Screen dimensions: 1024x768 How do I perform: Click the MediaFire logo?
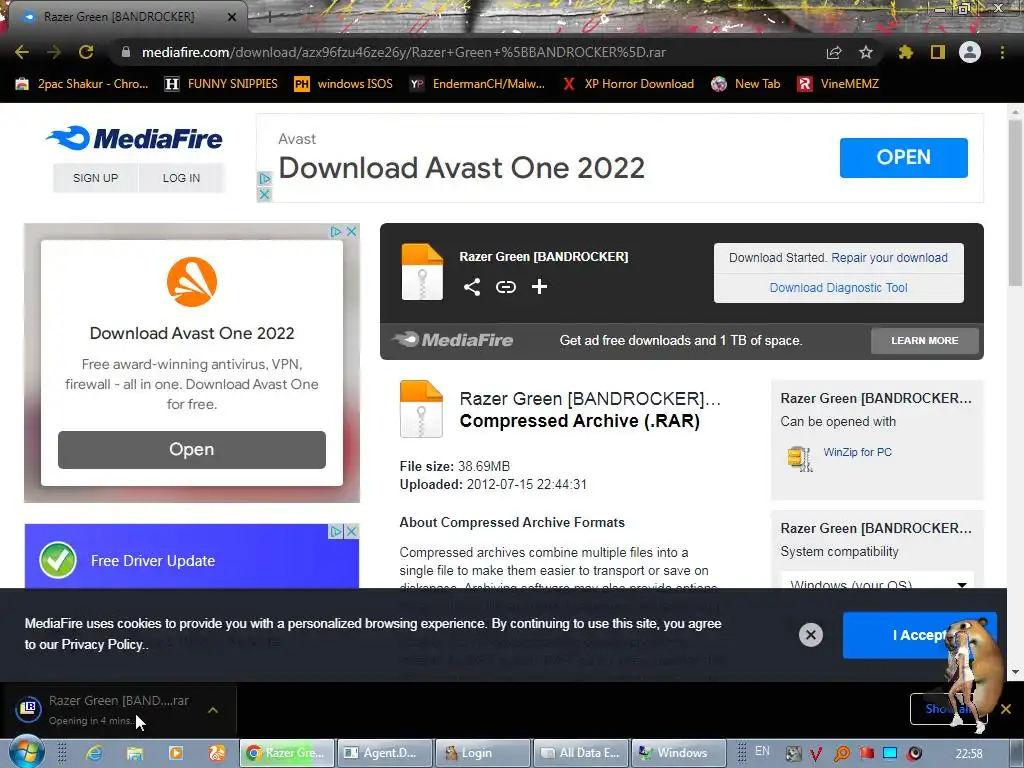[135, 138]
